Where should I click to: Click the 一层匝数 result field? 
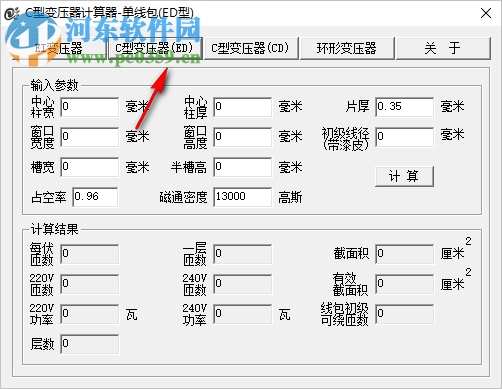click(x=242, y=254)
